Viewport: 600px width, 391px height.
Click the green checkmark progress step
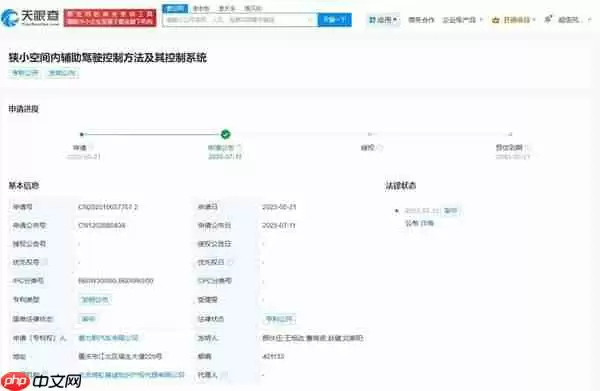[x=225, y=134]
